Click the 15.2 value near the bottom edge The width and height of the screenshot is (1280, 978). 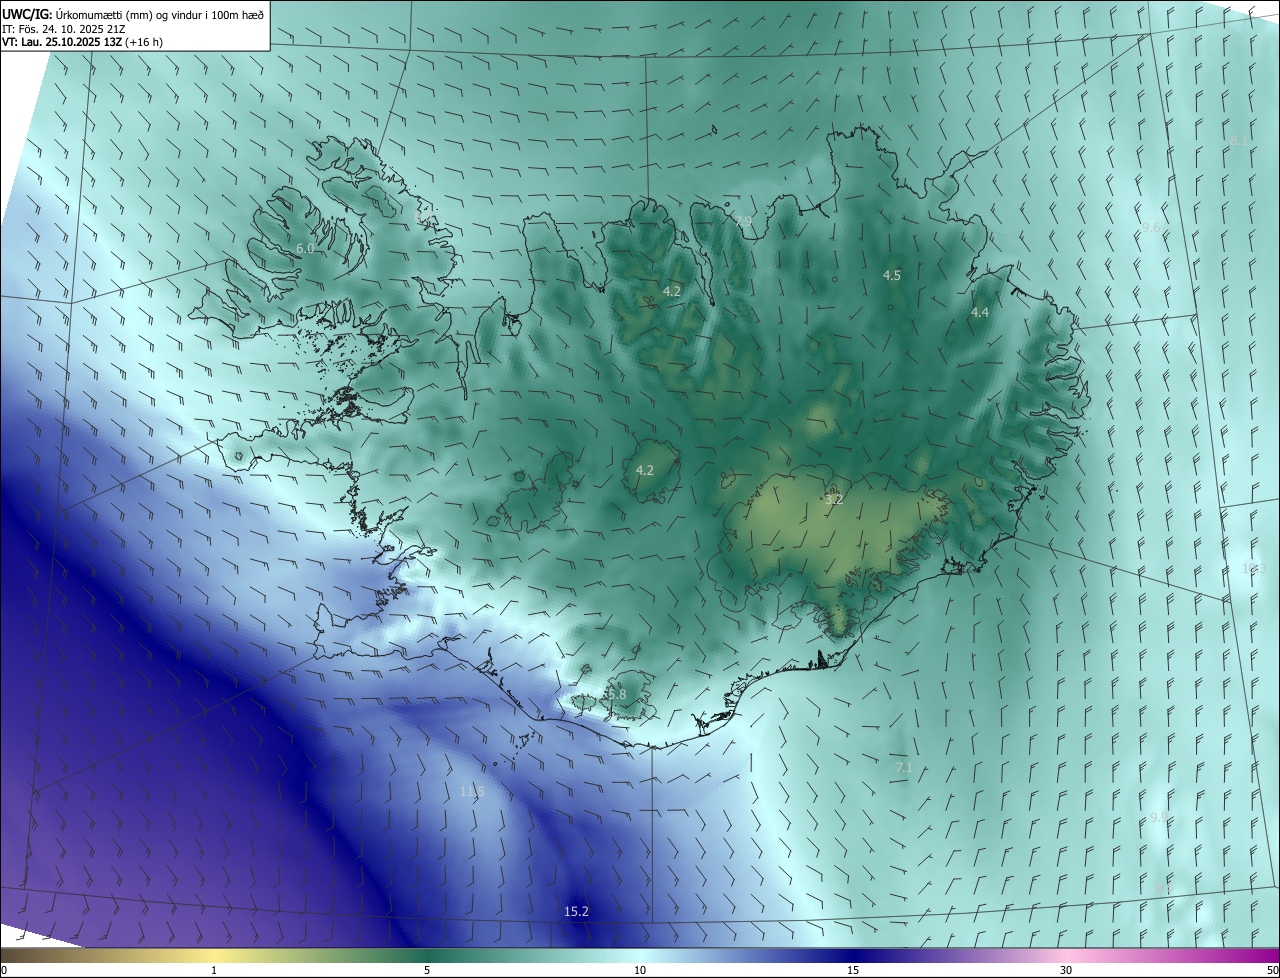577,911
